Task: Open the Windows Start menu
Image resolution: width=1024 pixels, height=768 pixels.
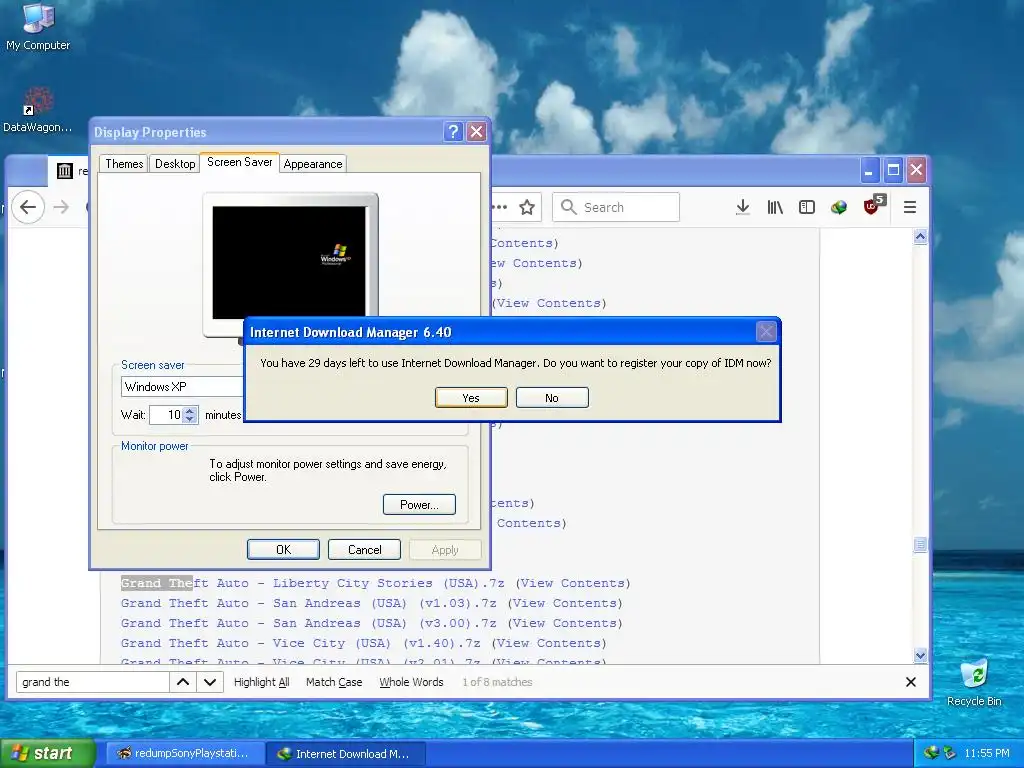Action: (x=47, y=753)
